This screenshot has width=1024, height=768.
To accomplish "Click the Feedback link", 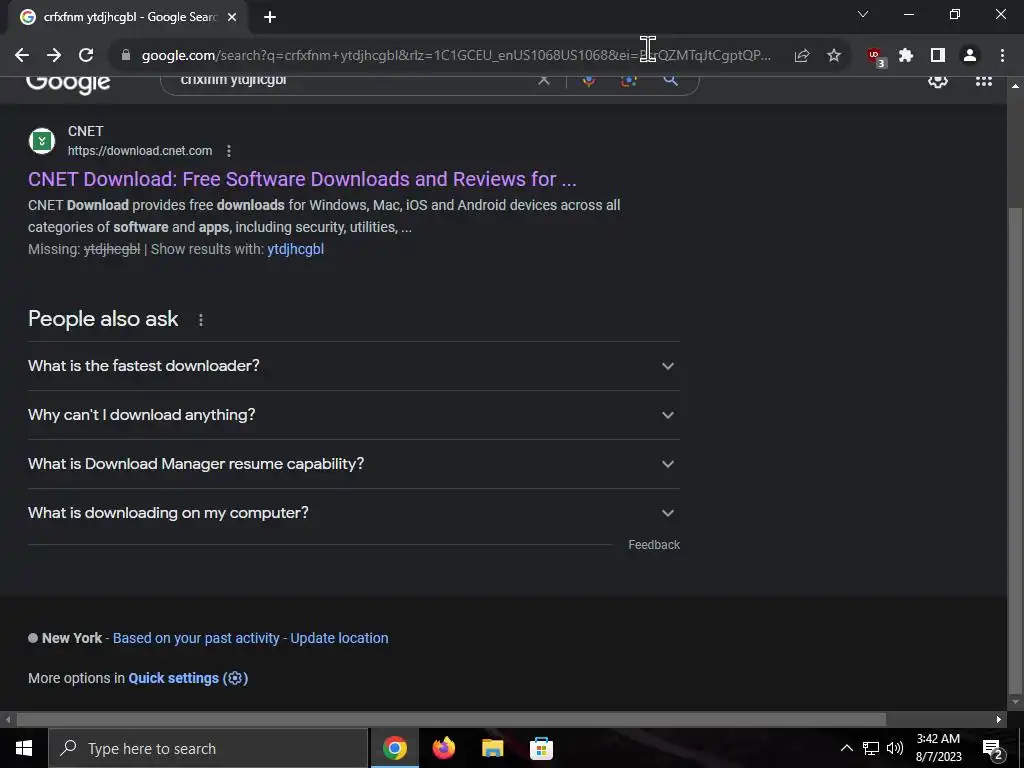I will click(654, 545).
